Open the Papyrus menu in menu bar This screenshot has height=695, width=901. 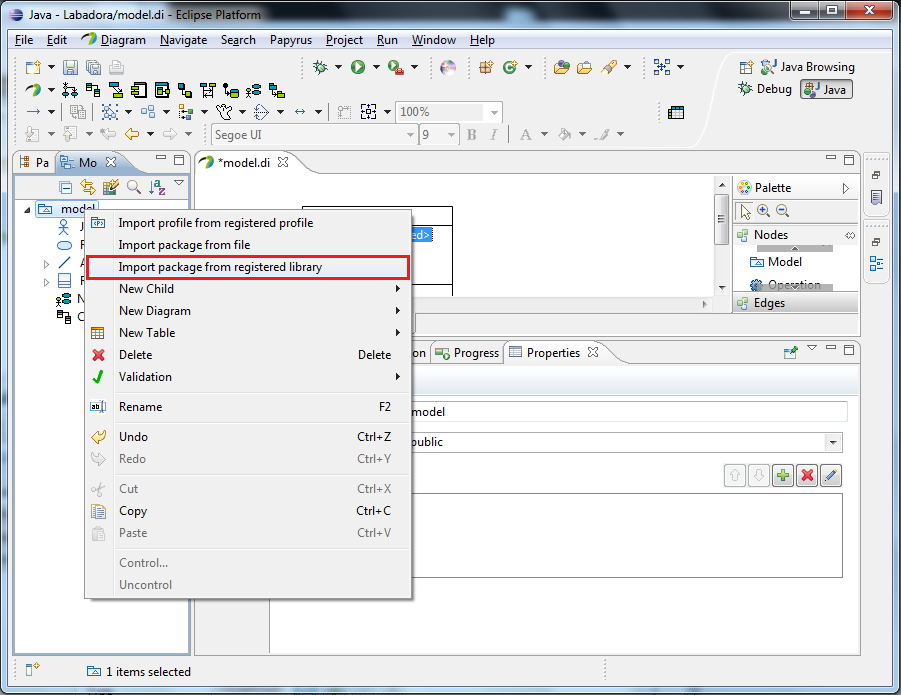(290, 40)
